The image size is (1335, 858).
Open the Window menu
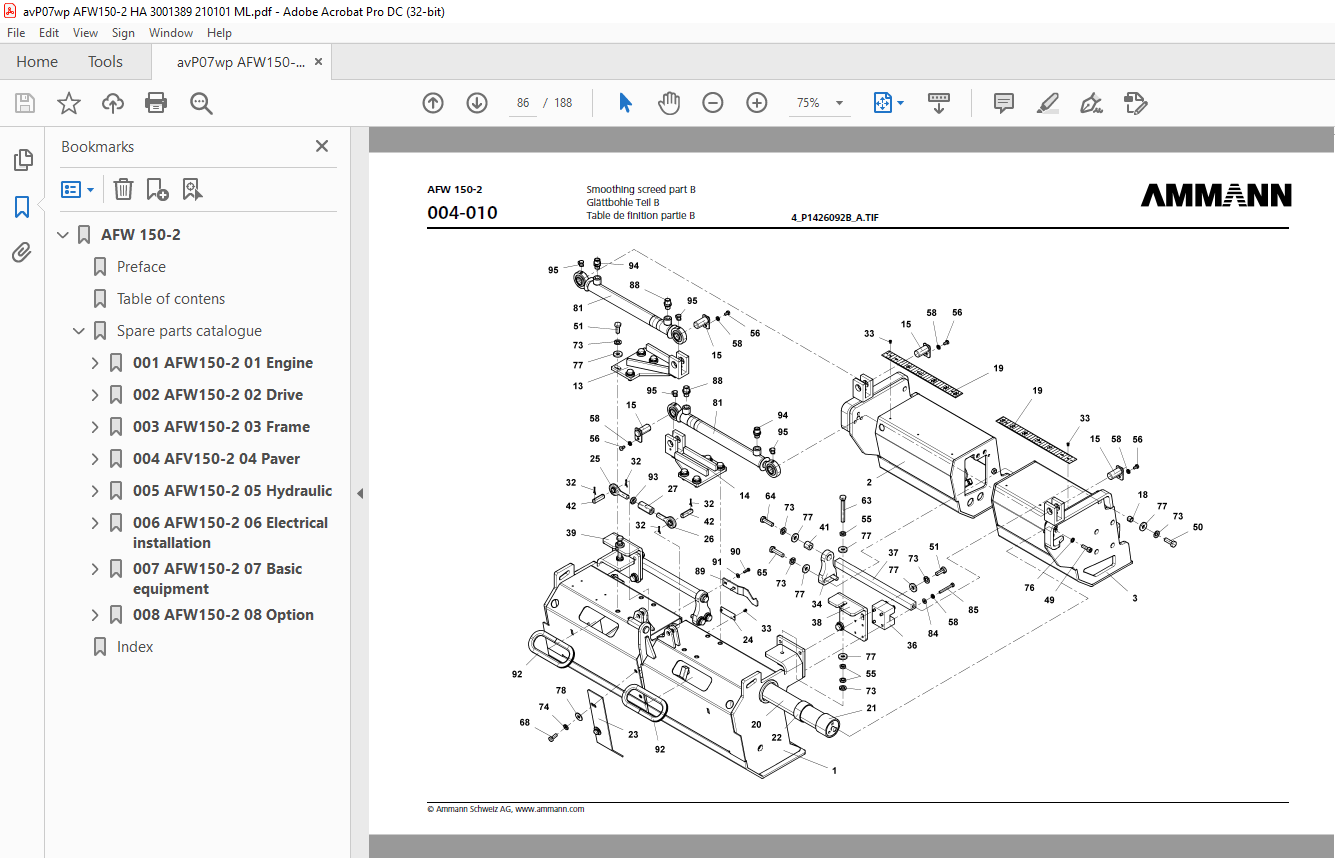pyautogui.click(x=171, y=33)
